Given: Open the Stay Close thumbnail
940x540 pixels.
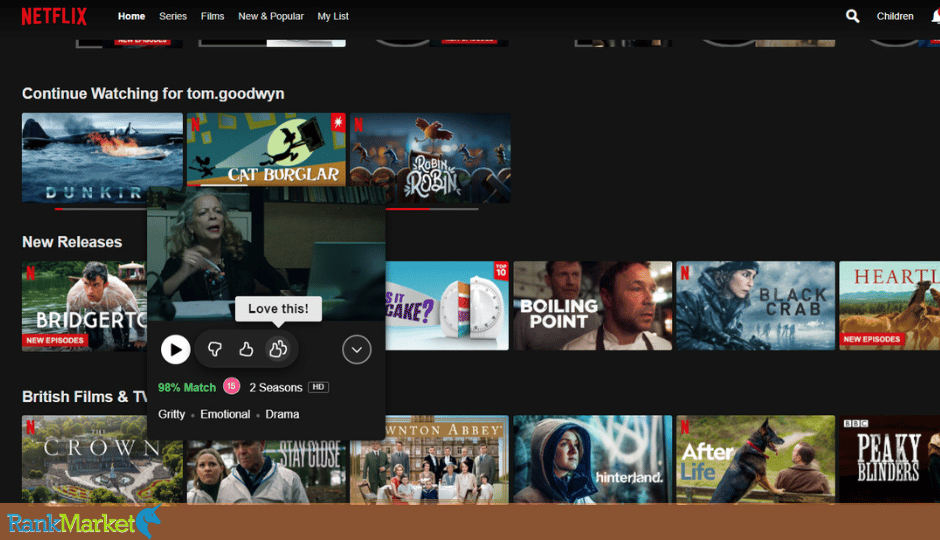Looking at the screenshot, I should tap(266, 472).
